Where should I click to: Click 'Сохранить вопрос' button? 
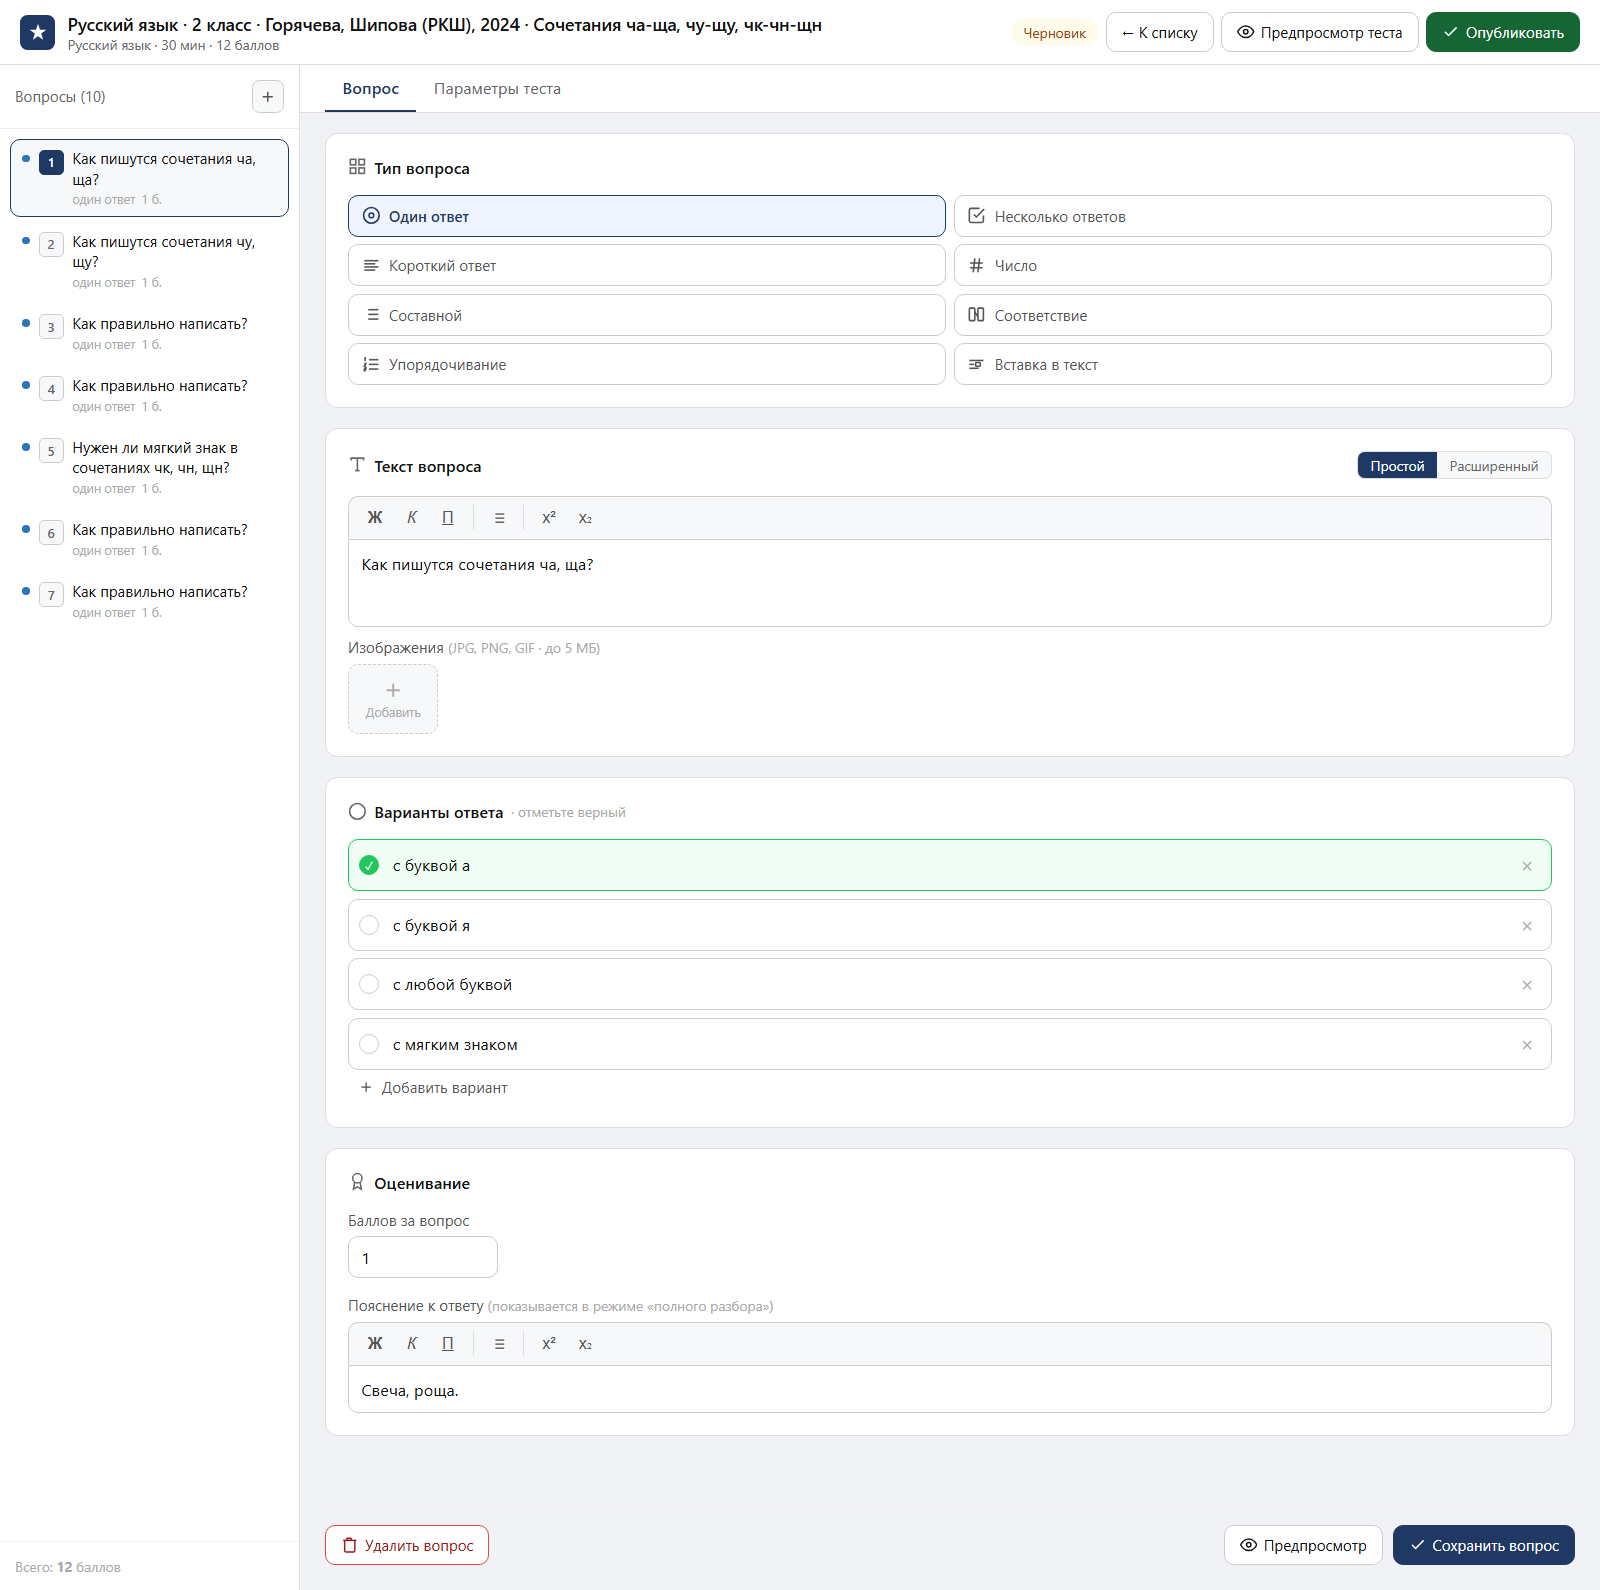1483,1545
